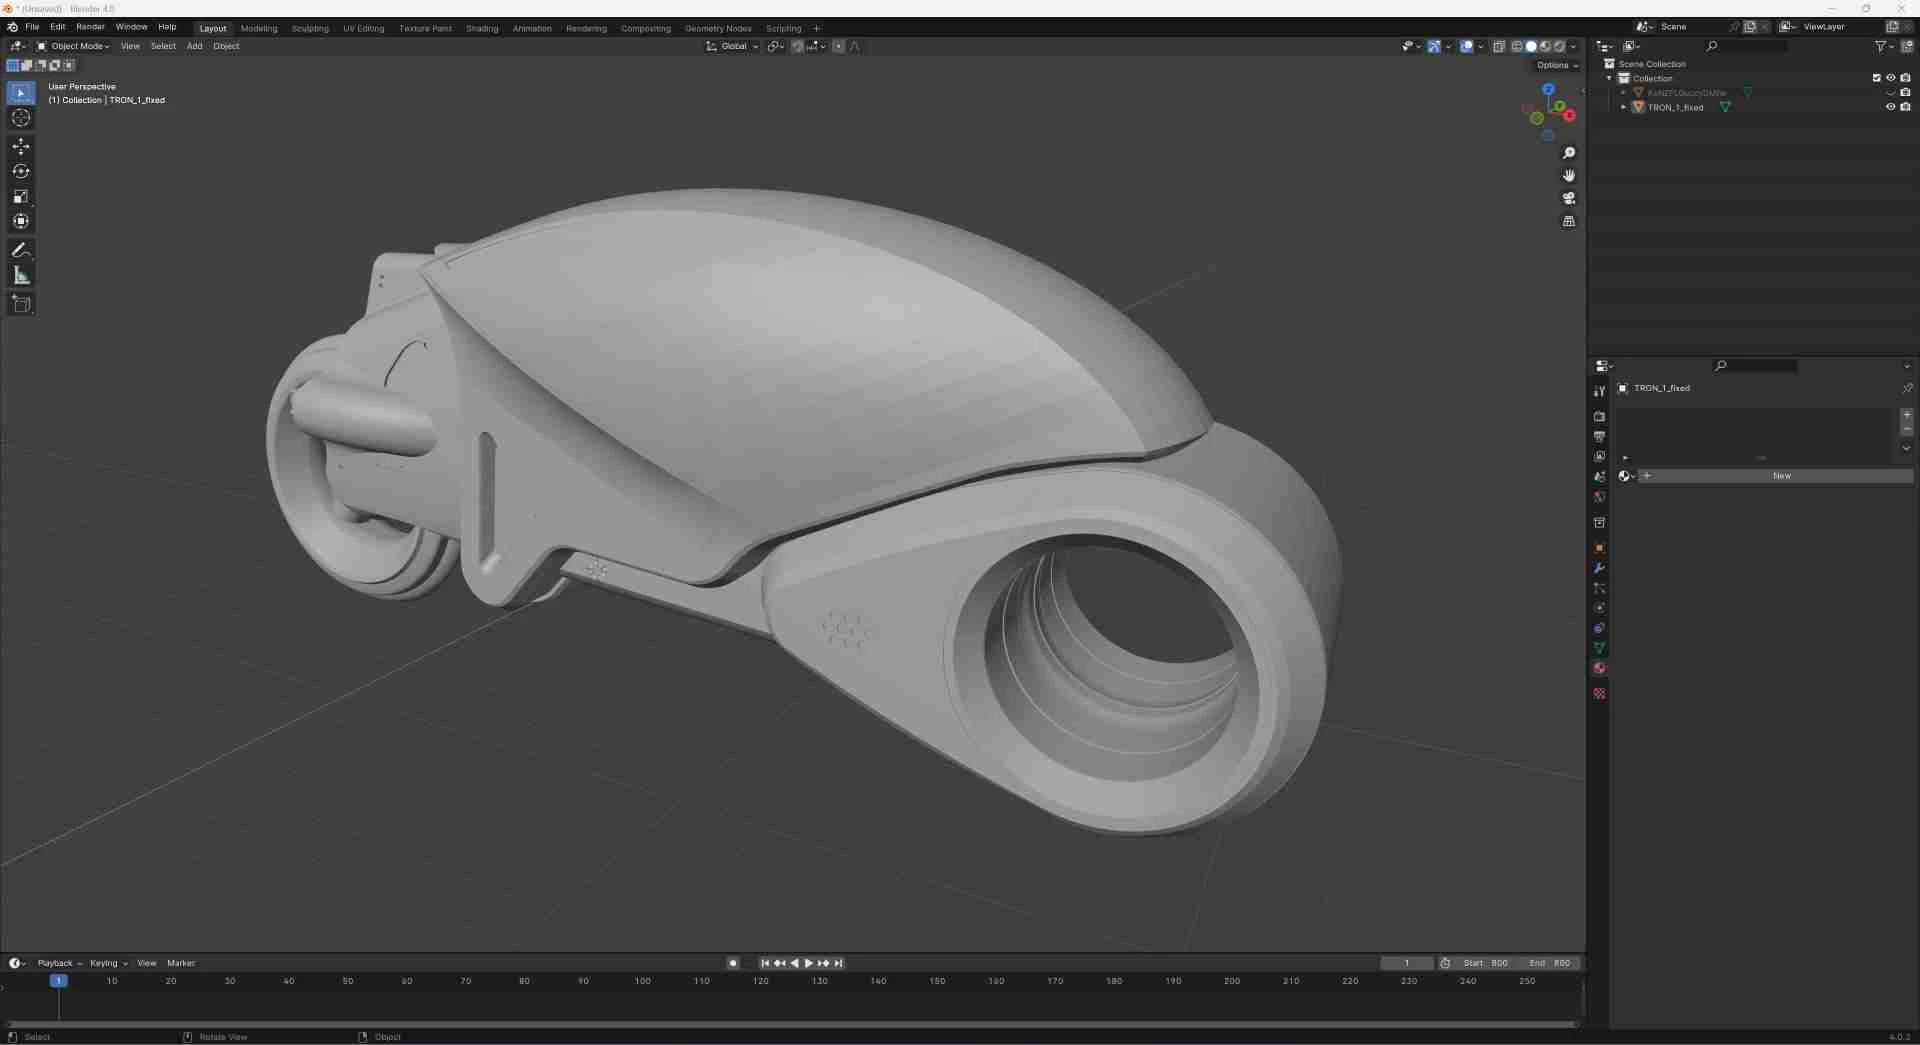Open the Material properties tab
1920x1045 pixels.
1599,668
